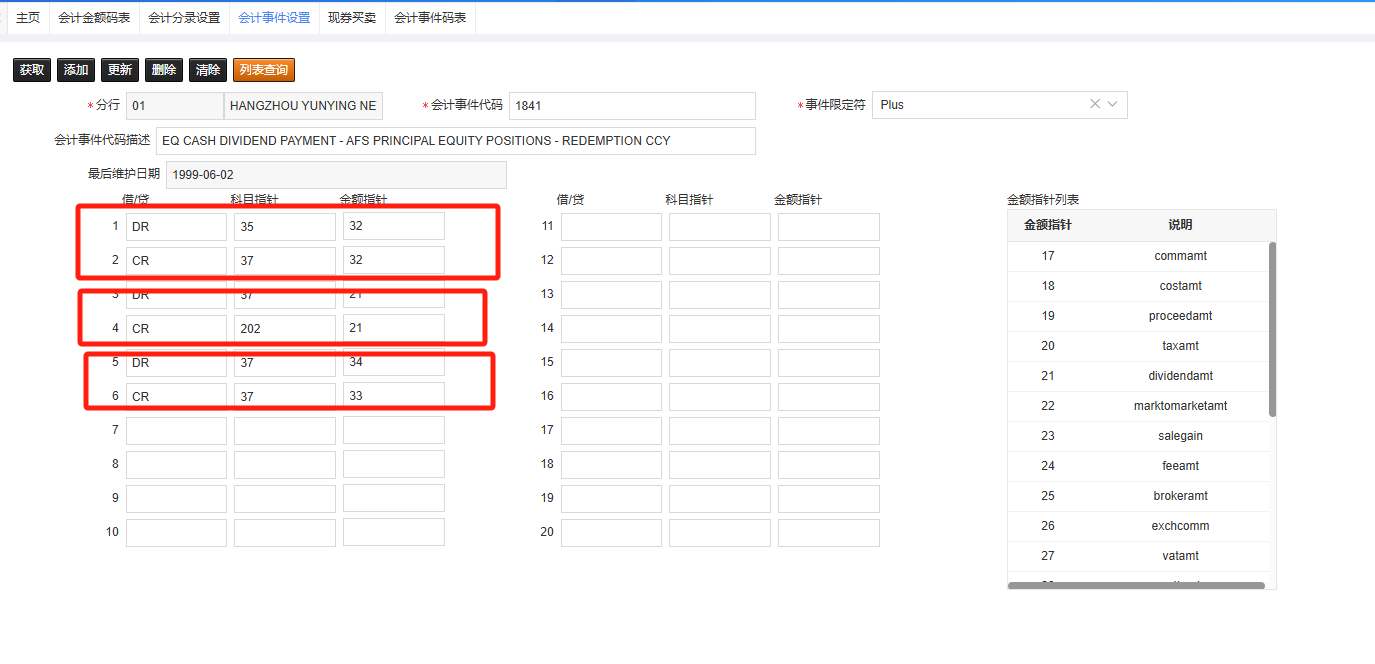Click the empty row 20 金额指针 field
This screenshot has height=664, width=1375.
829,532
